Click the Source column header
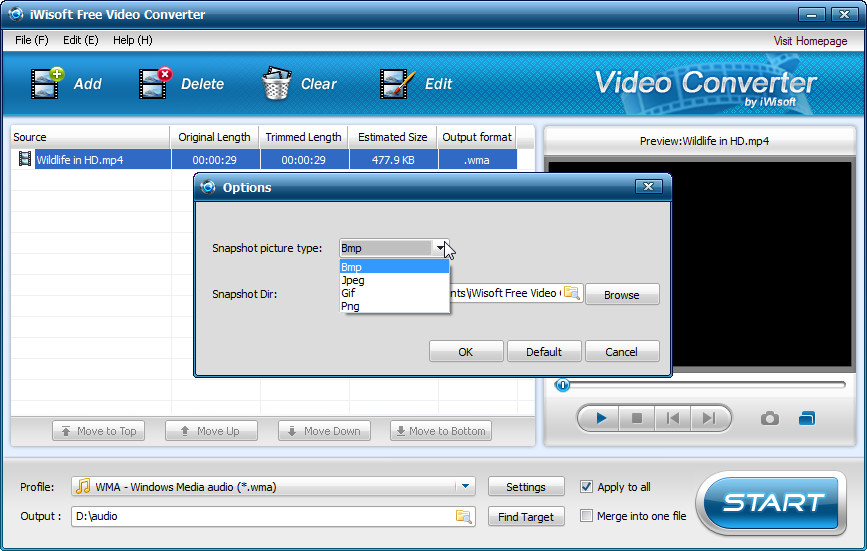Screen dimensions: 867x551 (90, 137)
